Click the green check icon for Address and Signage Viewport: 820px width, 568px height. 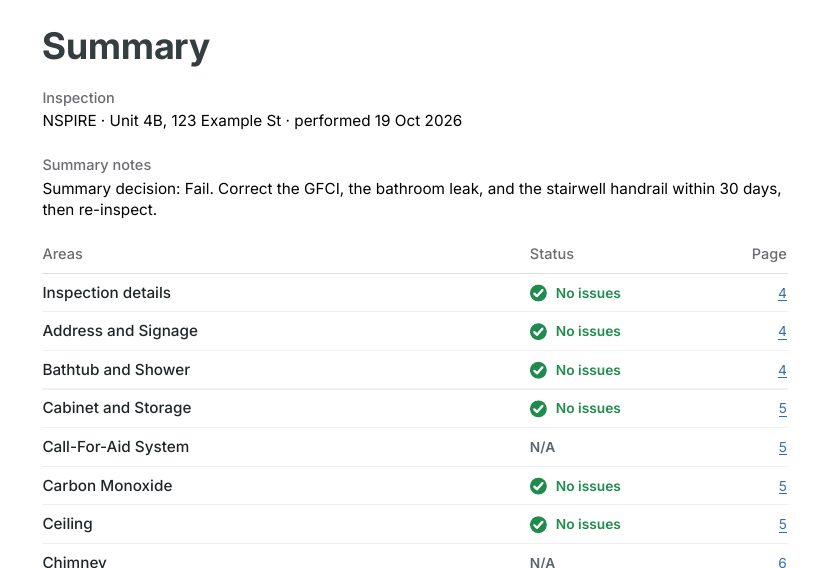(538, 332)
